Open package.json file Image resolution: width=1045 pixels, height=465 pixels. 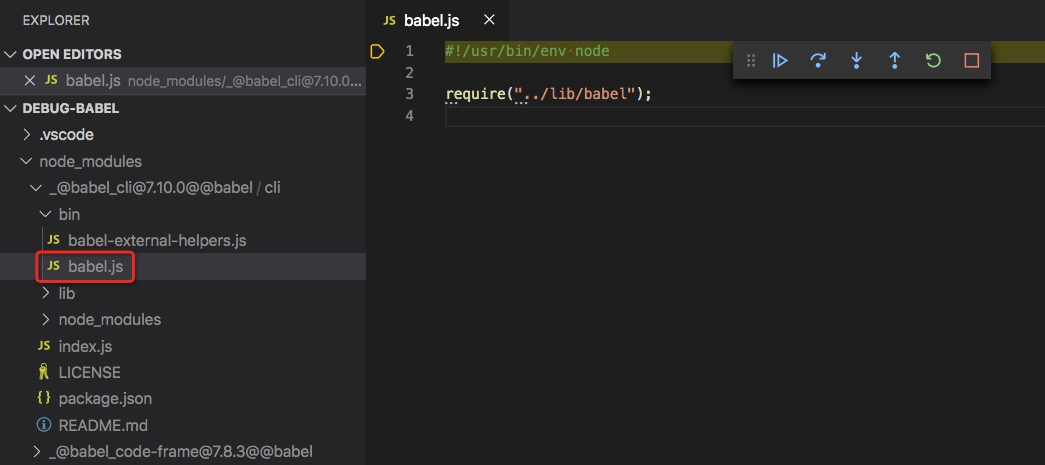click(x=105, y=399)
